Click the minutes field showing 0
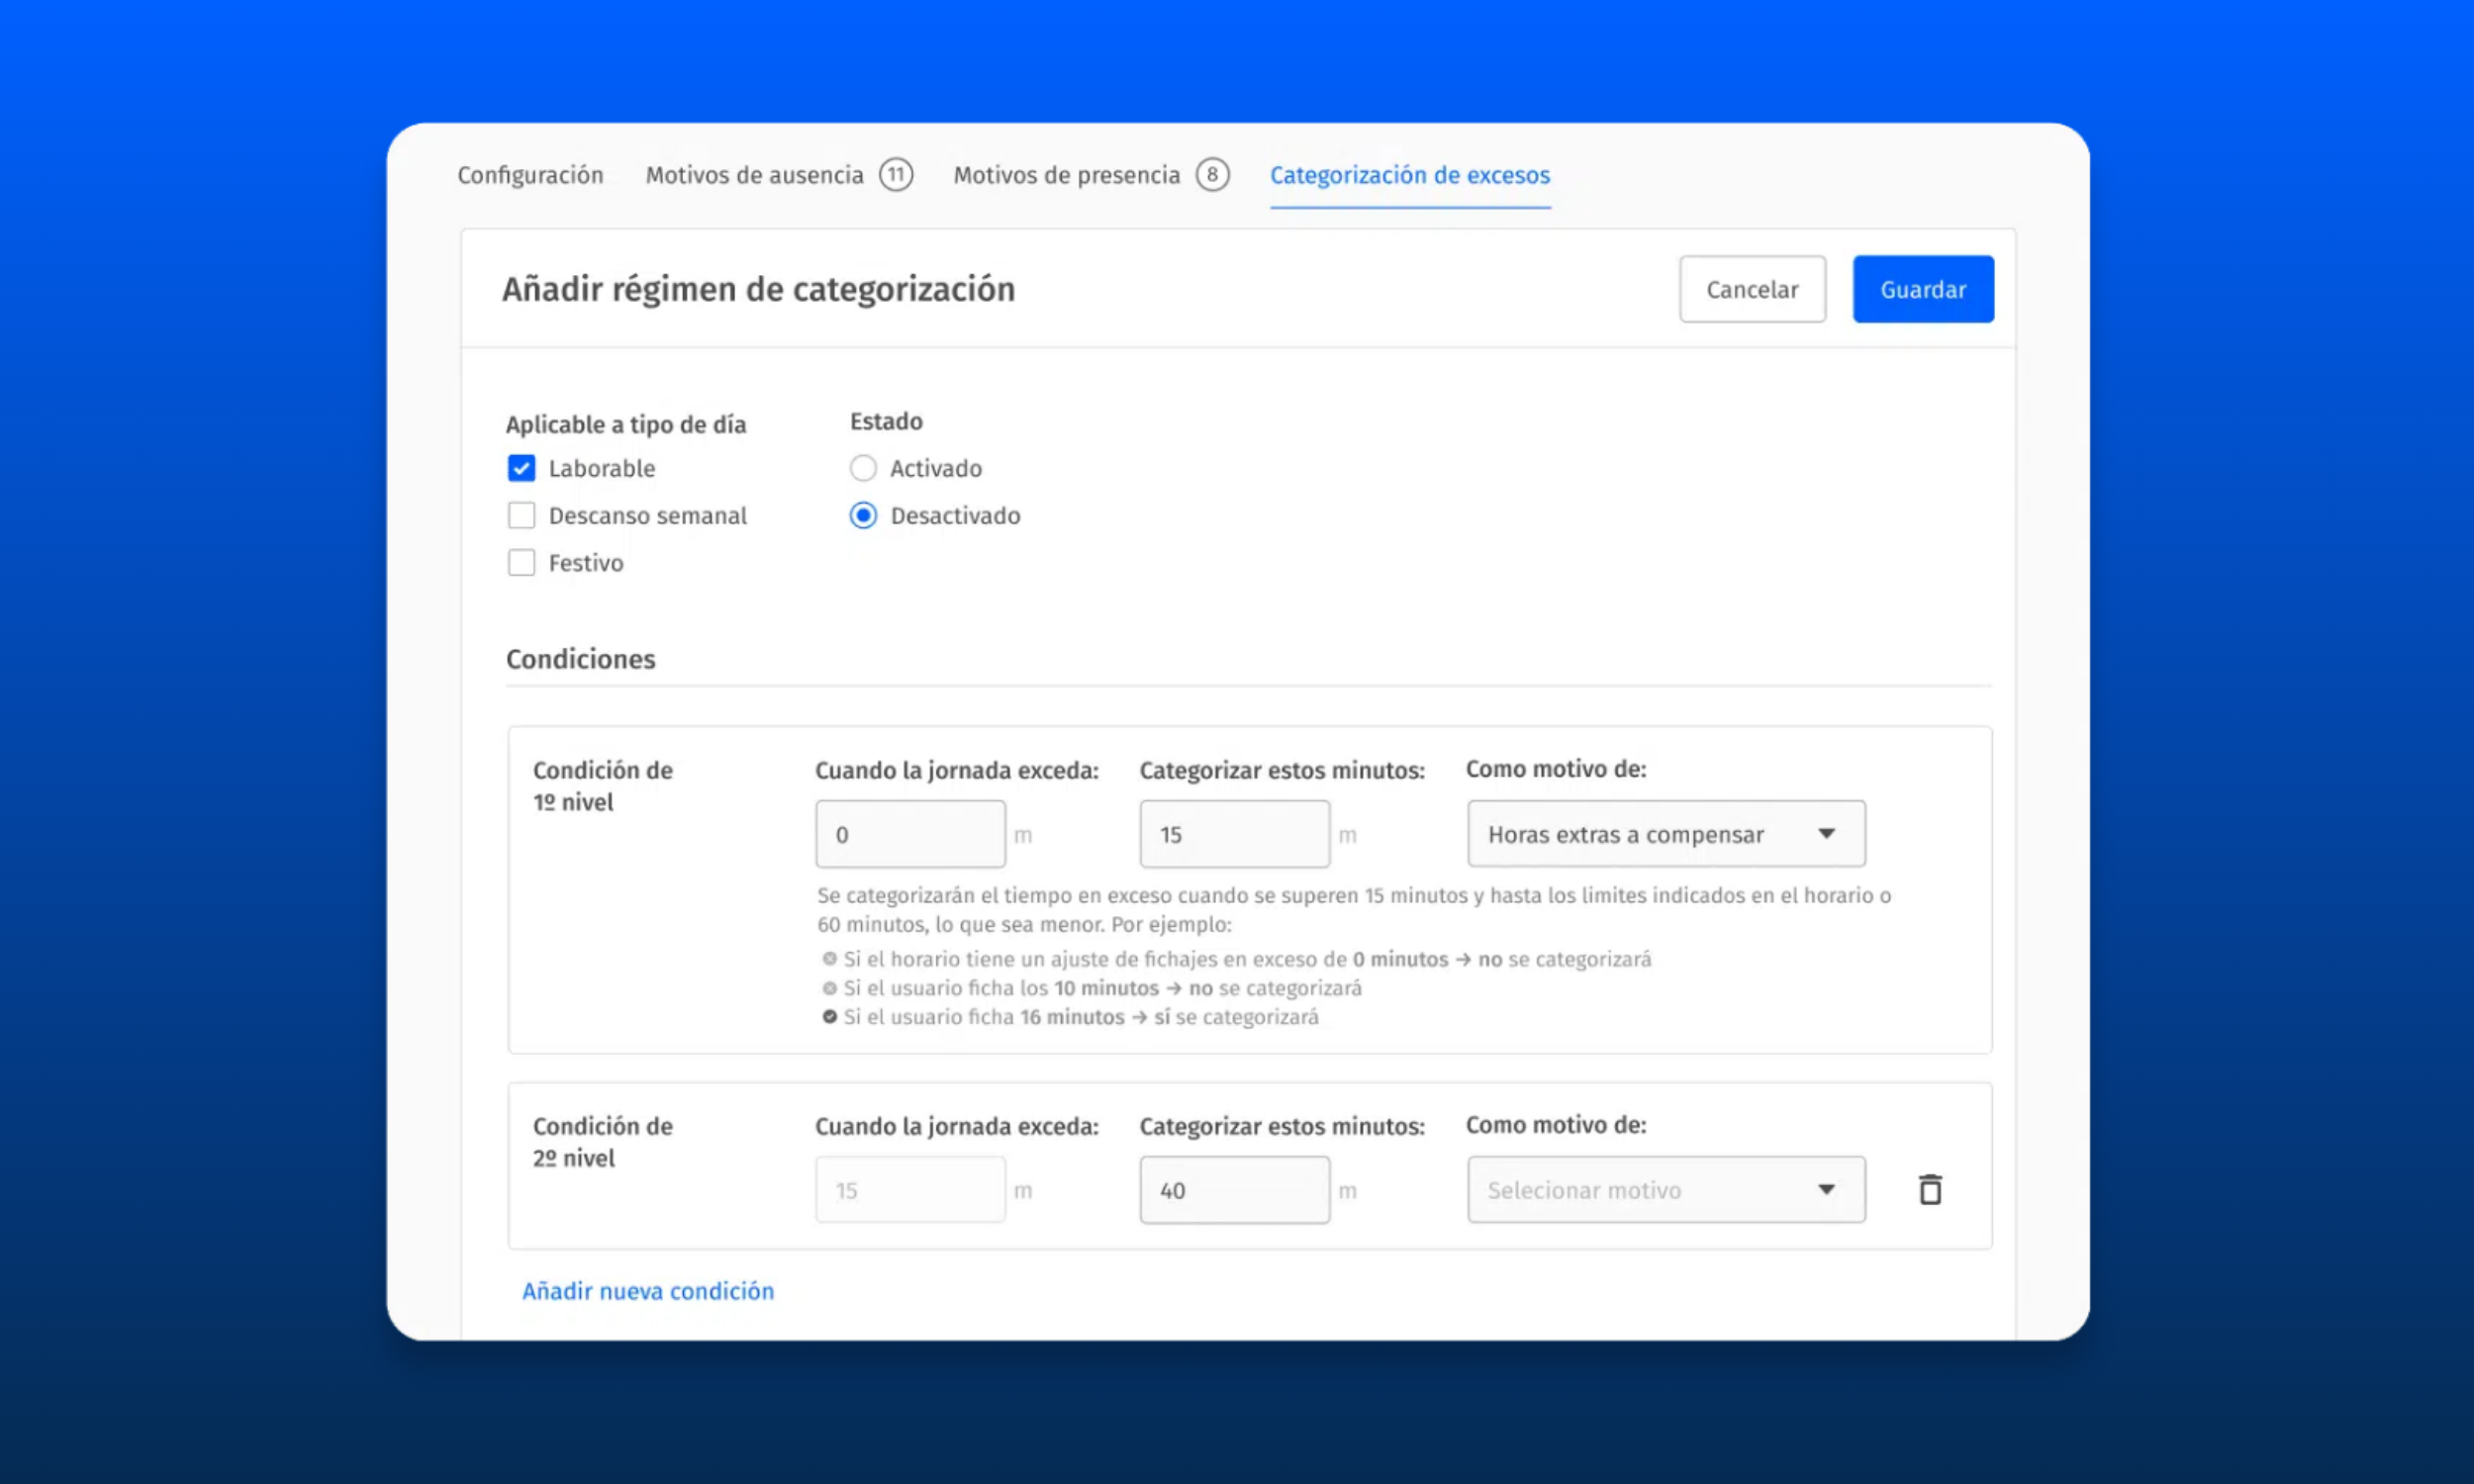 pos(910,833)
